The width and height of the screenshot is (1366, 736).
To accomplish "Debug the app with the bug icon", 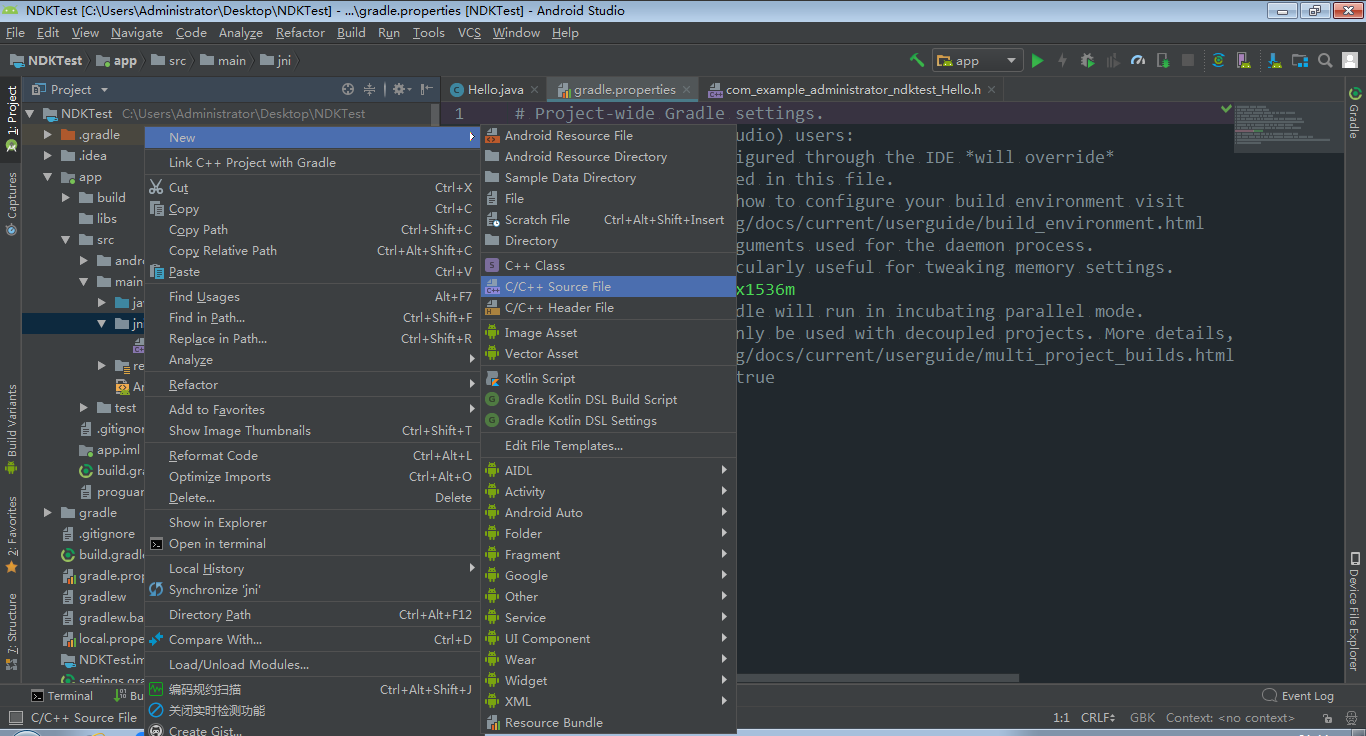I will pos(1087,60).
